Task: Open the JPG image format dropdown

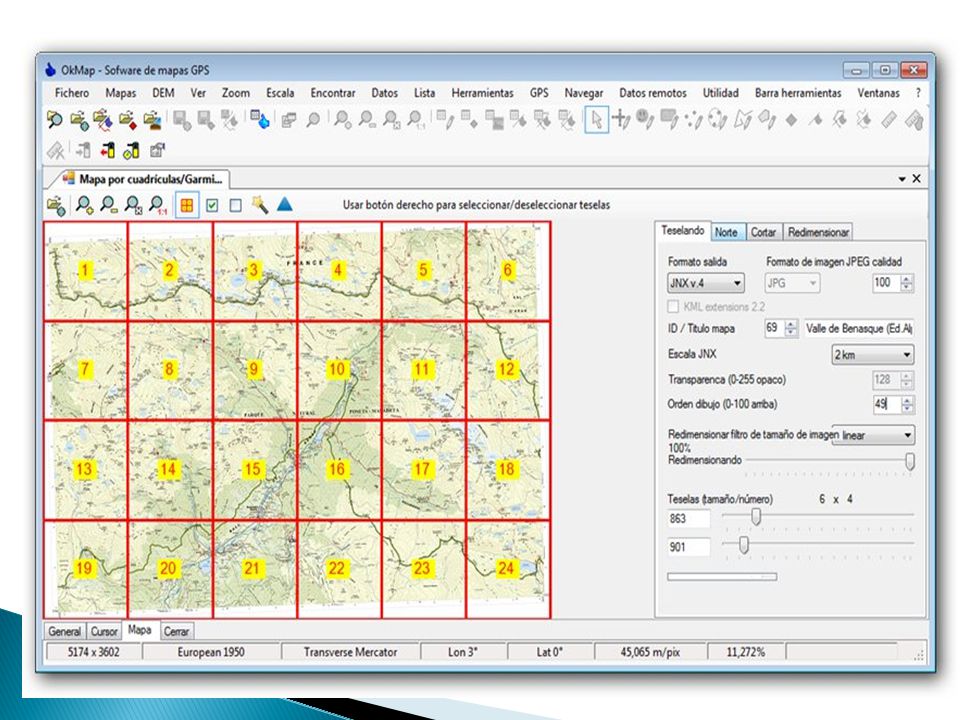Action: point(792,283)
